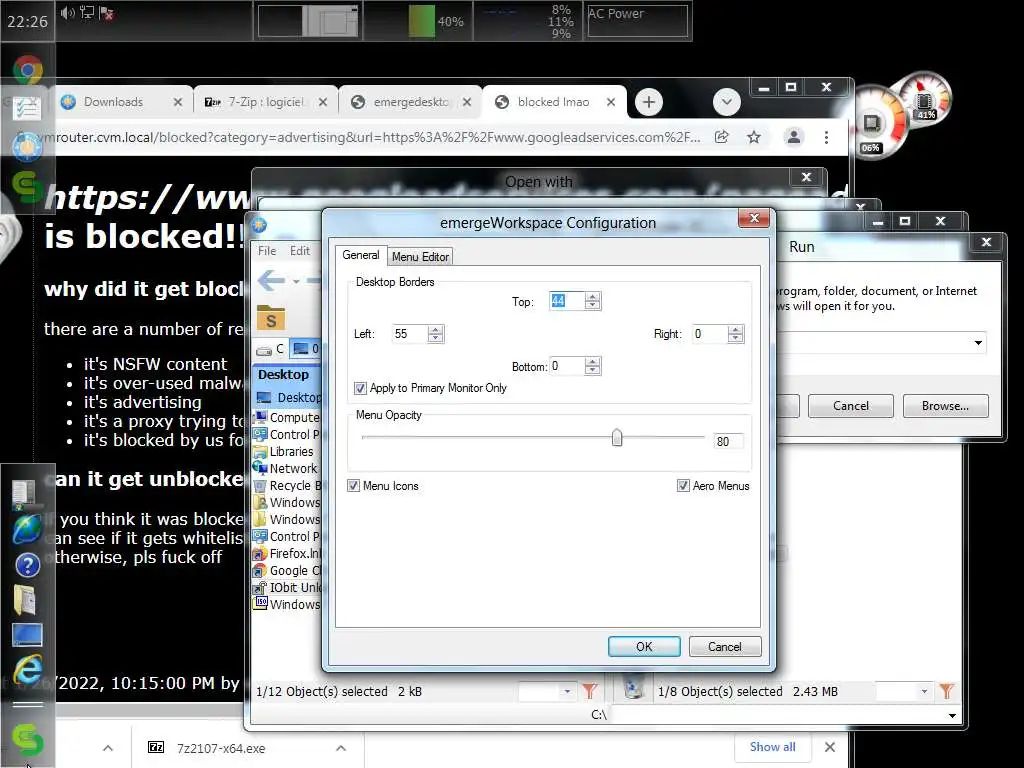Click the back arrow in file manager
This screenshot has height=768, width=1024.
click(271, 281)
